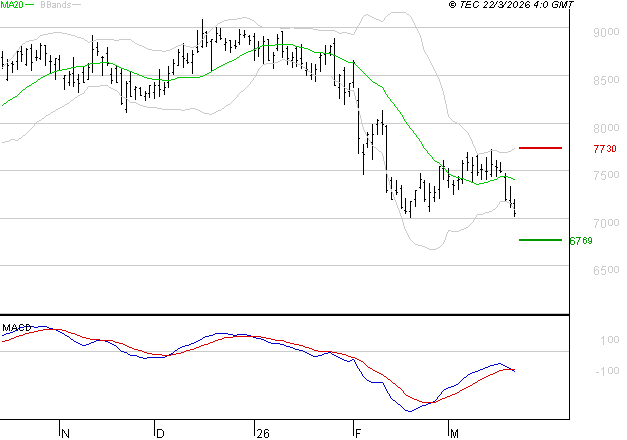Click the 9000 price axis label

606,32
